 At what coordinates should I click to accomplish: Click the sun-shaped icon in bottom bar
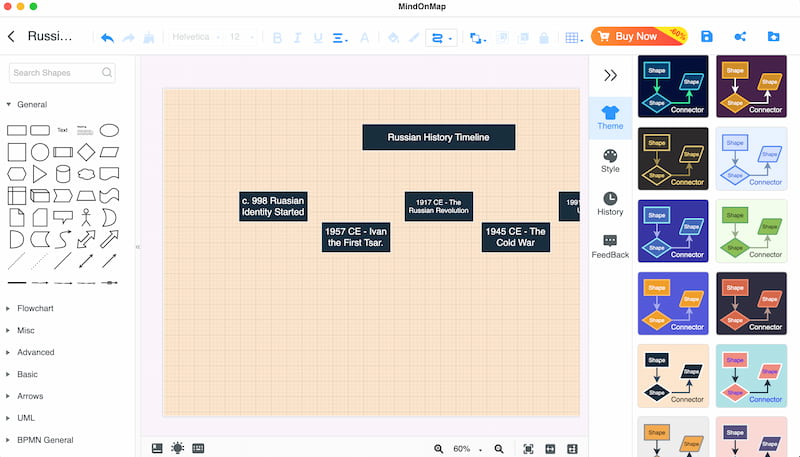tap(177, 448)
